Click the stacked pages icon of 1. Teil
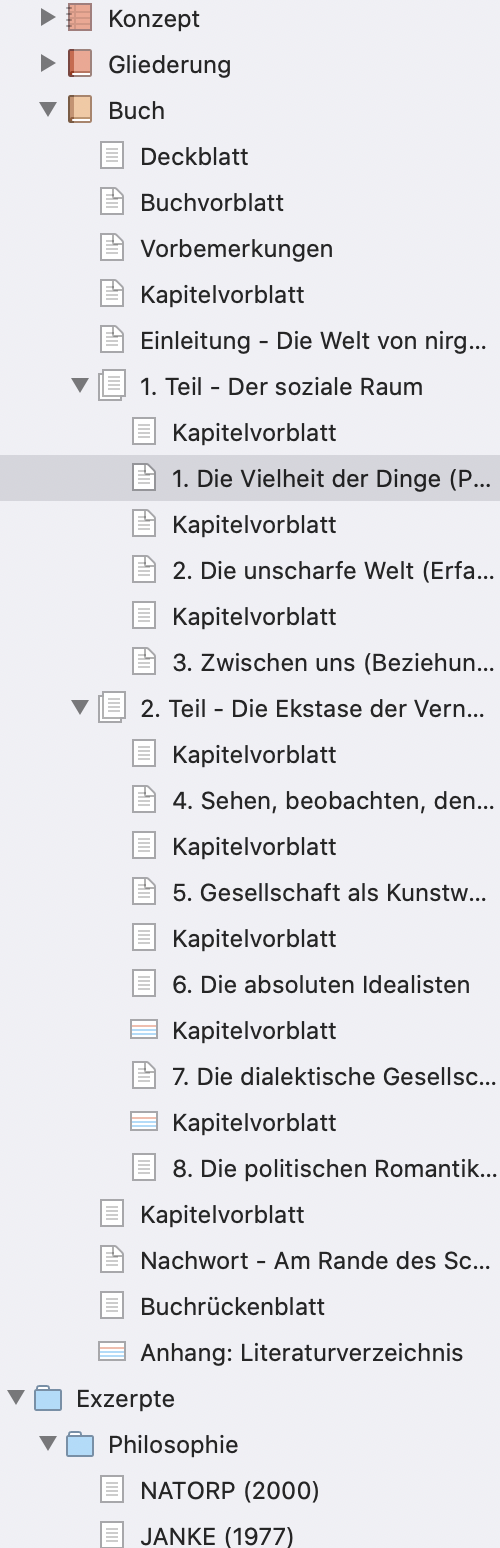This screenshot has width=500, height=1548. tap(112, 386)
